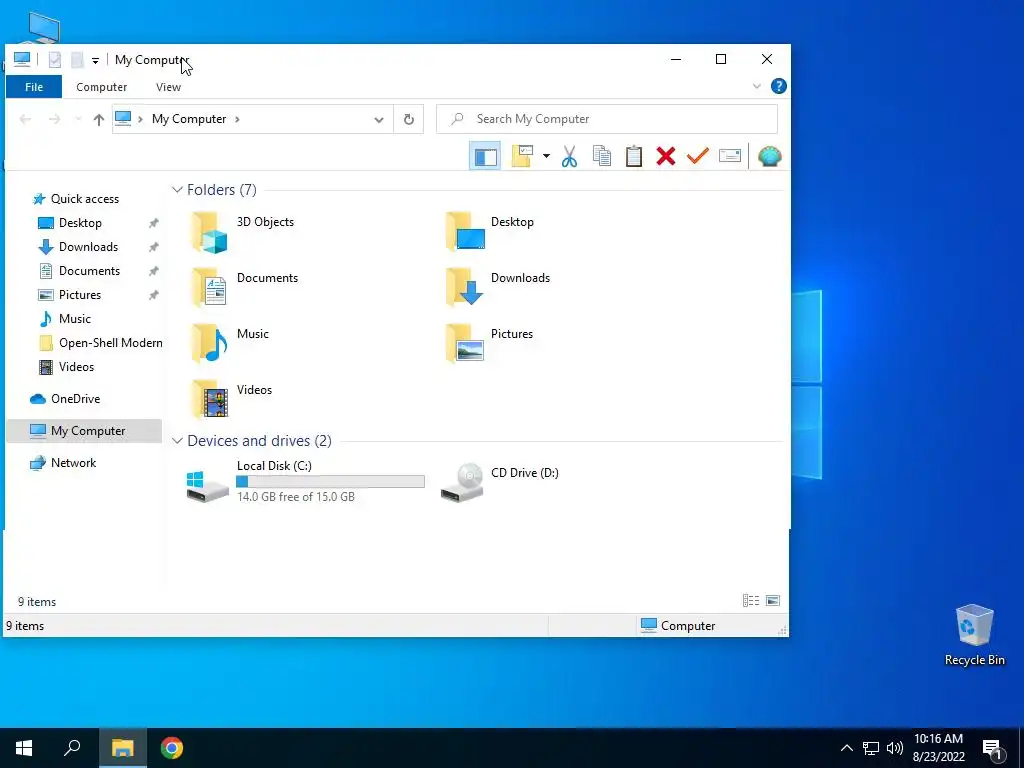Open Classic Explorer shell settings icon
Image resolution: width=1024 pixels, height=768 pixels.
click(x=769, y=156)
